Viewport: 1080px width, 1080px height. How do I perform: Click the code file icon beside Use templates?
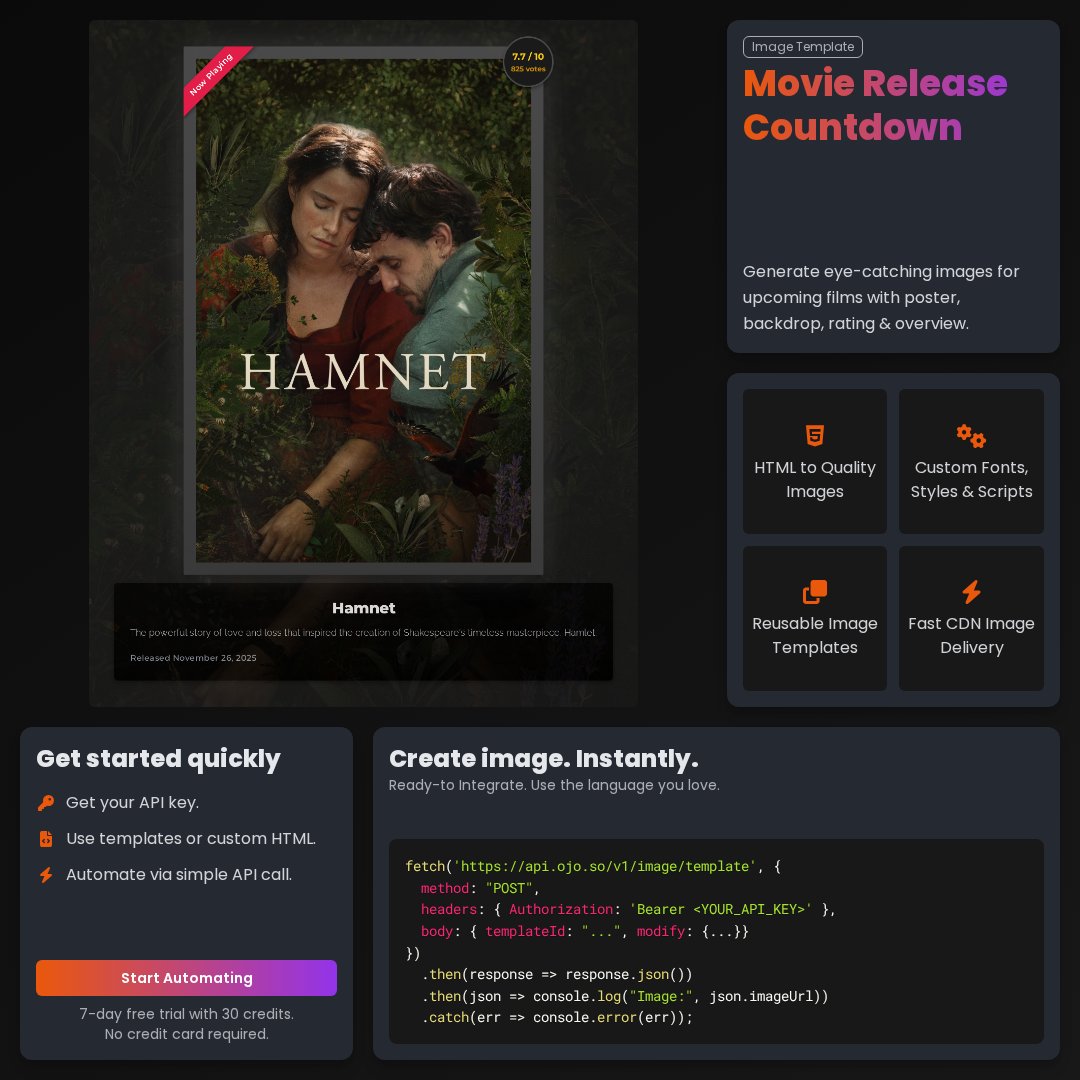[46, 838]
